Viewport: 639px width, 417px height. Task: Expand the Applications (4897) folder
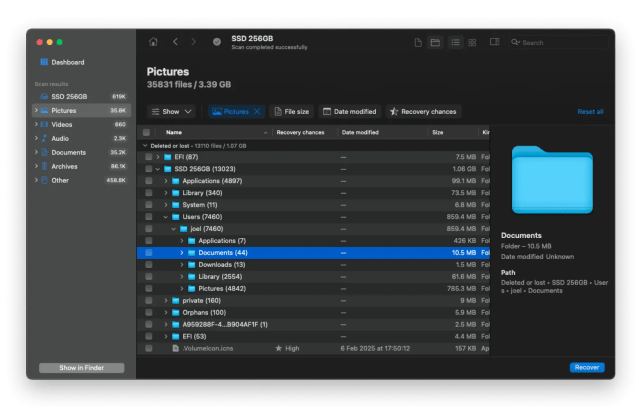[x=166, y=181]
